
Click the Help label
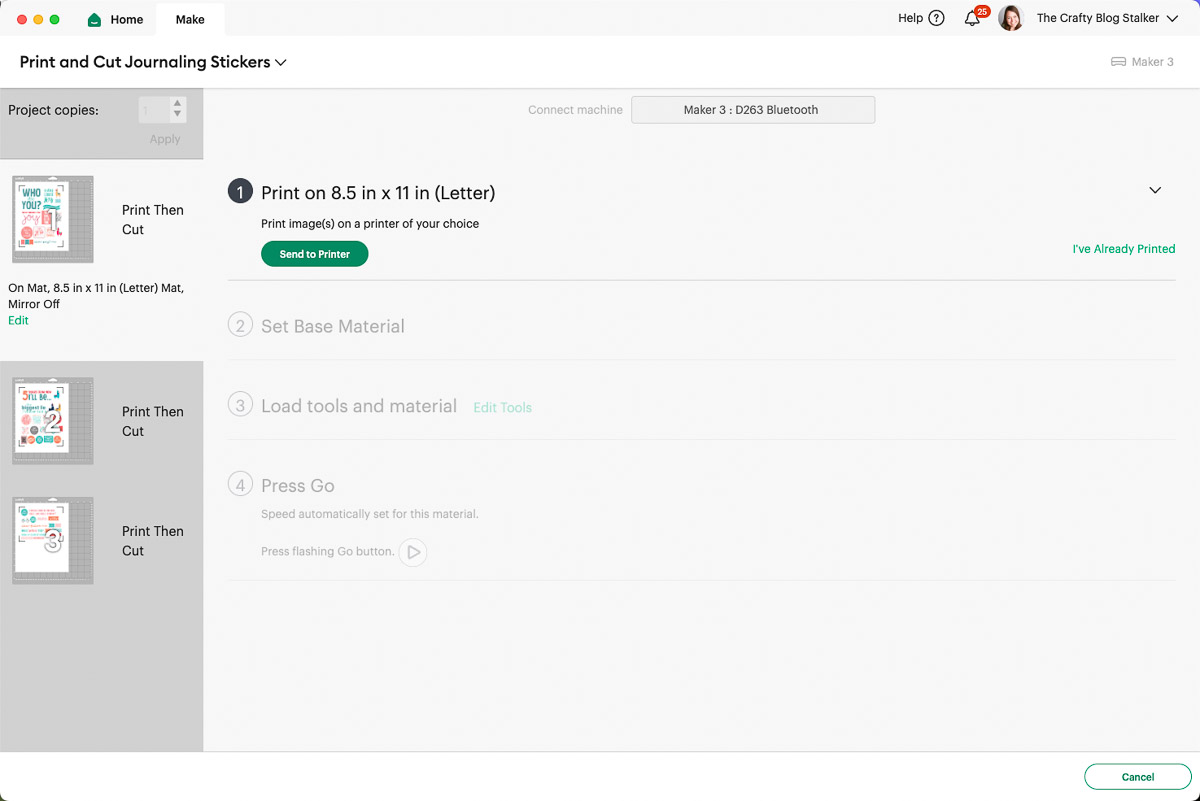[910, 18]
